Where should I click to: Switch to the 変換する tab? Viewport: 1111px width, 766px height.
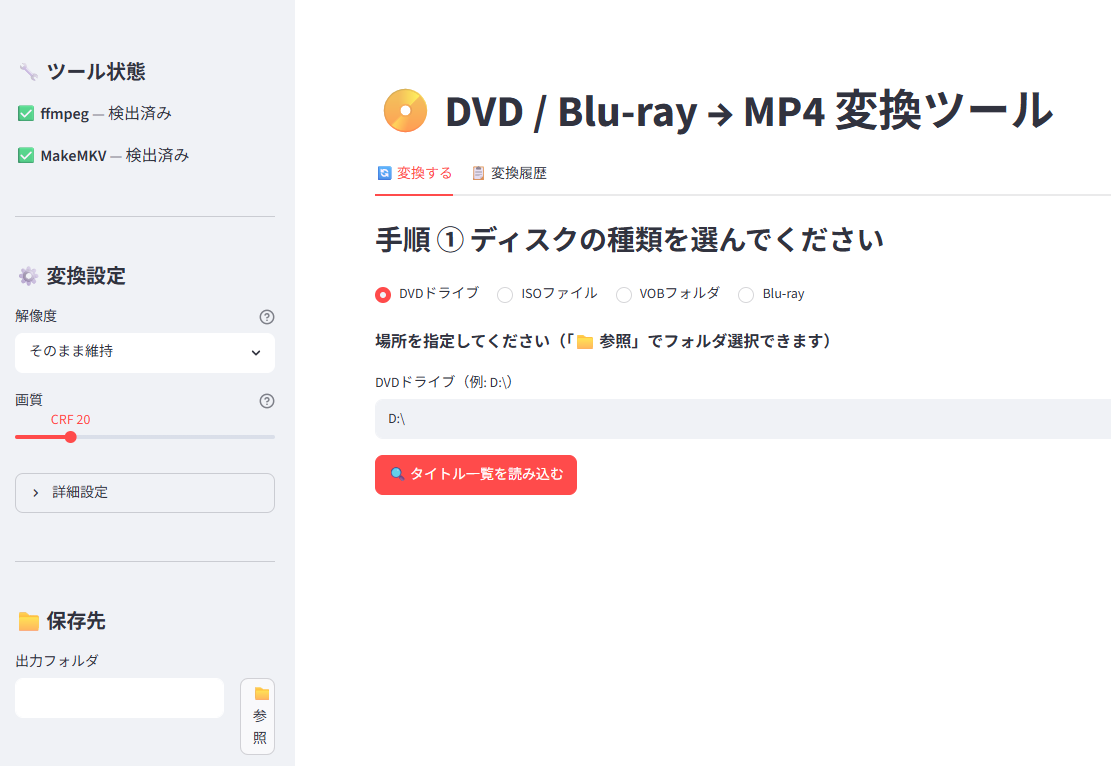click(x=414, y=173)
